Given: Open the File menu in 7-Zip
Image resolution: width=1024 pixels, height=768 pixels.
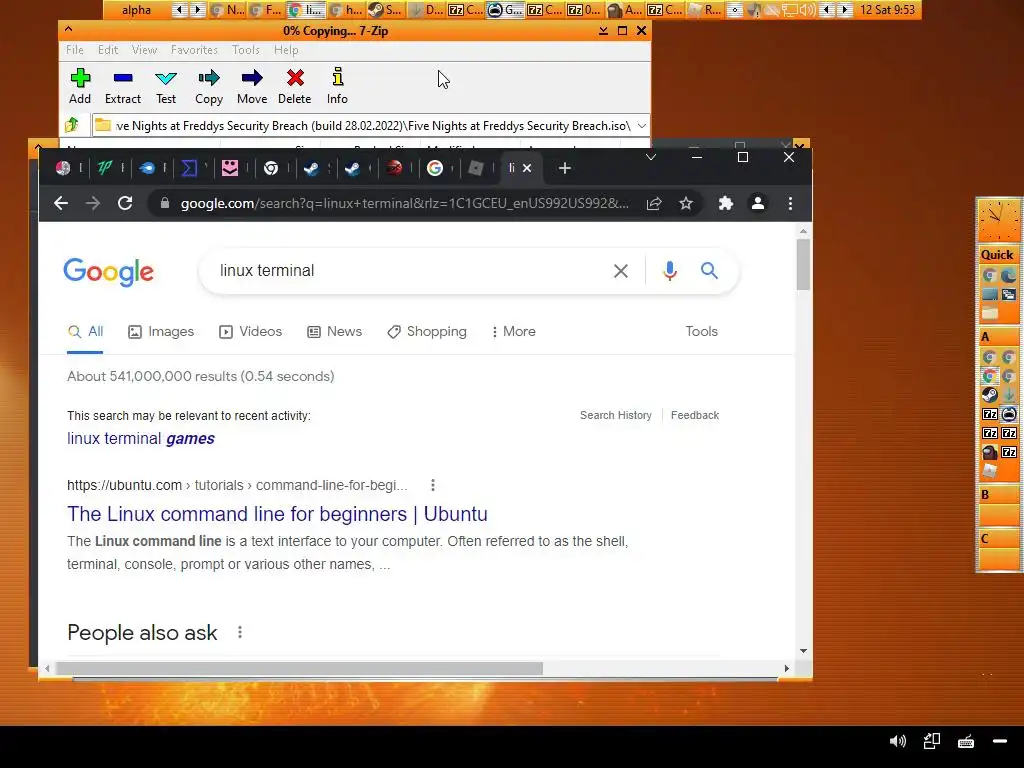Looking at the screenshot, I should [74, 50].
